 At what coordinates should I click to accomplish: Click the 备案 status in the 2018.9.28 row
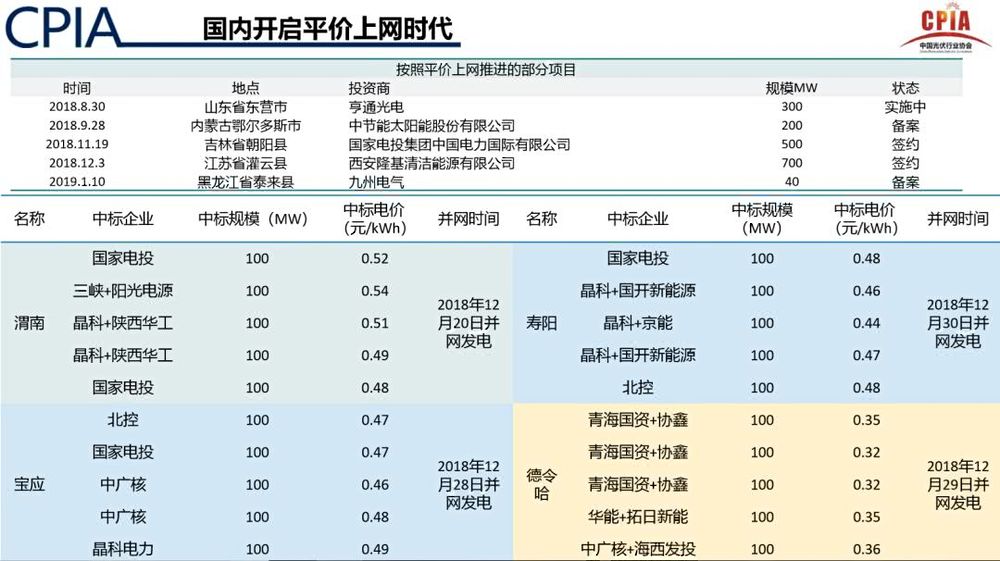(x=905, y=126)
